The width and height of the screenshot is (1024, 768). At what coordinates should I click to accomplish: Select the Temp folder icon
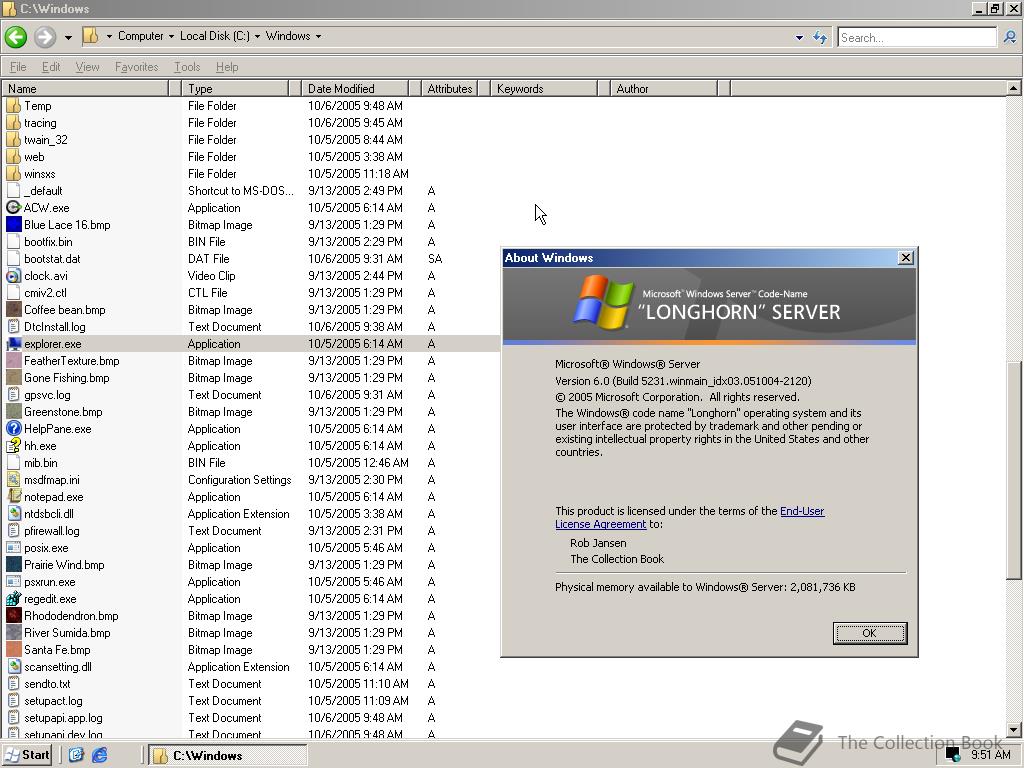14,105
